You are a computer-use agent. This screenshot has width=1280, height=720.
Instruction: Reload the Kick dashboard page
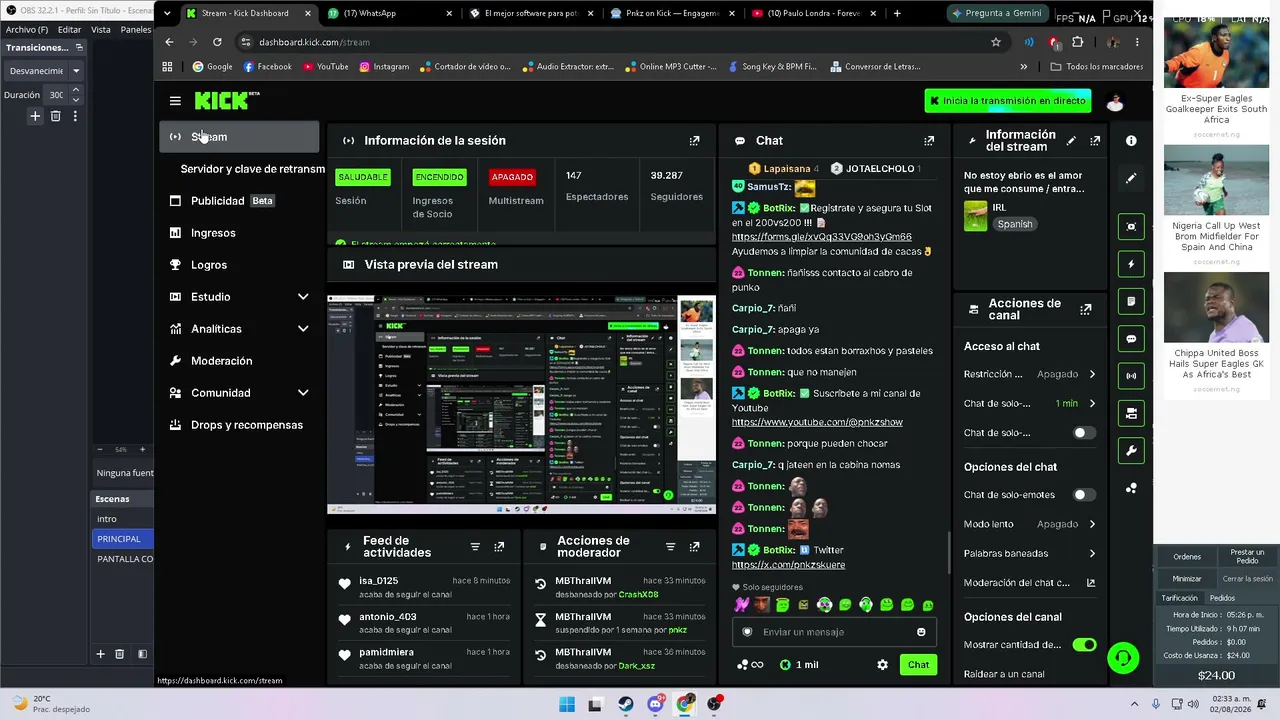click(x=217, y=42)
